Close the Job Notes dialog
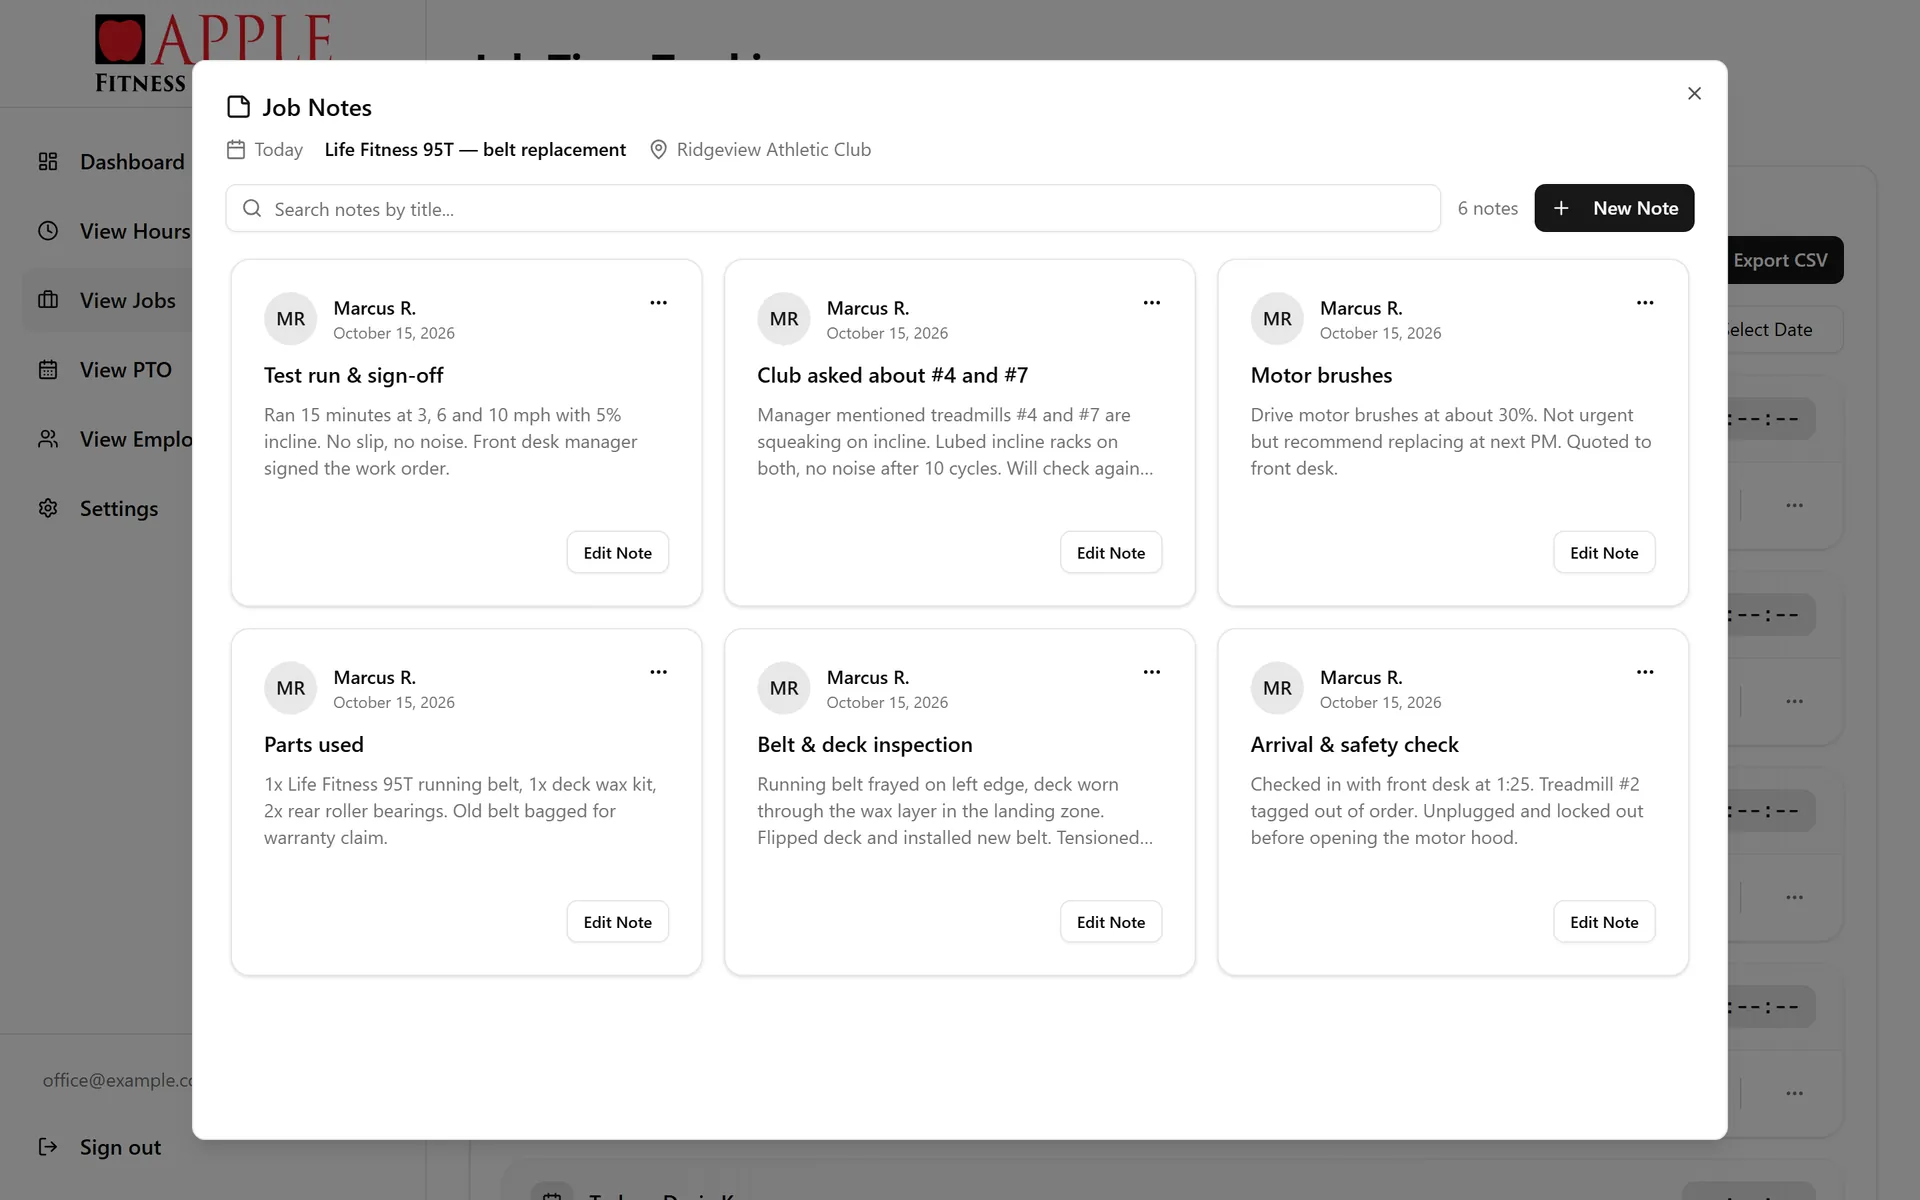The height and width of the screenshot is (1200, 1920). [1694, 93]
